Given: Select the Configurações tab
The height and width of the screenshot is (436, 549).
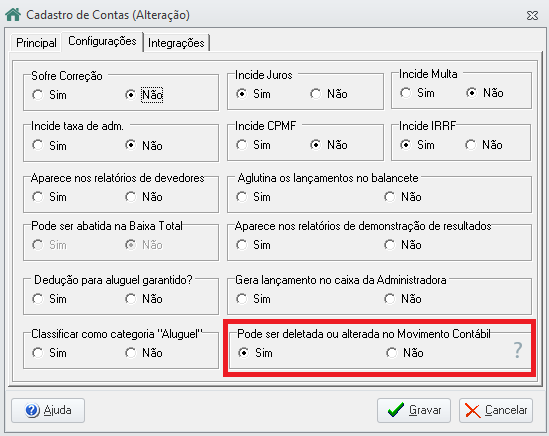Looking at the screenshot, I should pyautogui.click(x=102, y=41).
